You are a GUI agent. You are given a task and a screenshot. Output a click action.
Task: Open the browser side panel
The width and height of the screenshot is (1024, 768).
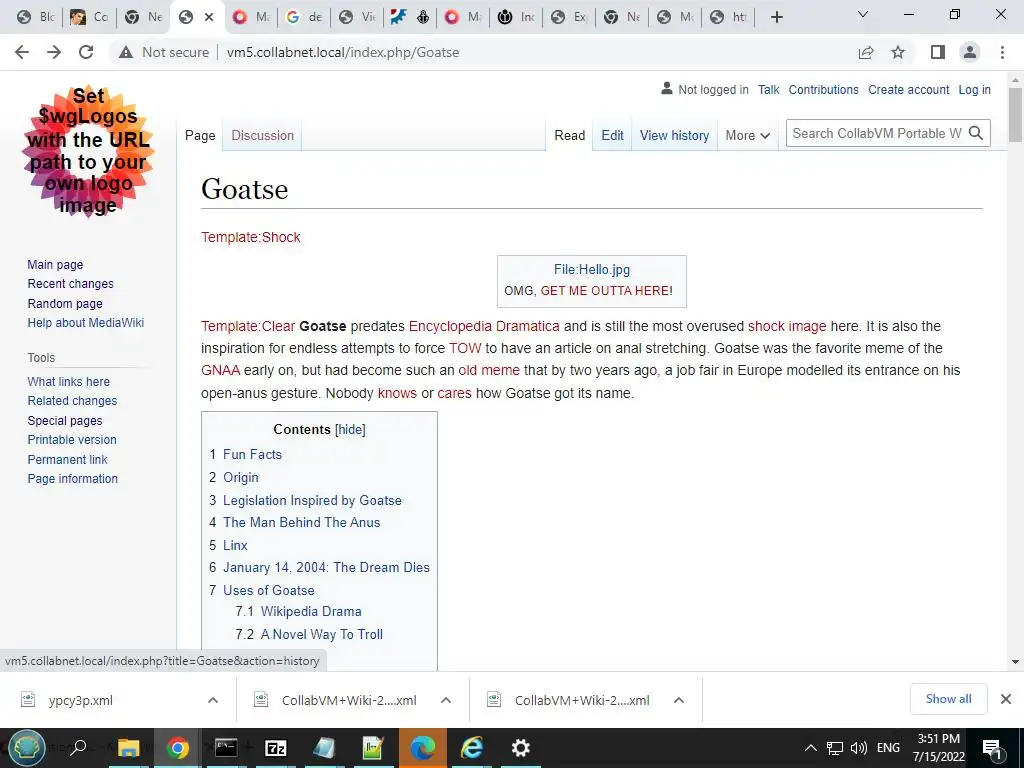coord(938,52)
